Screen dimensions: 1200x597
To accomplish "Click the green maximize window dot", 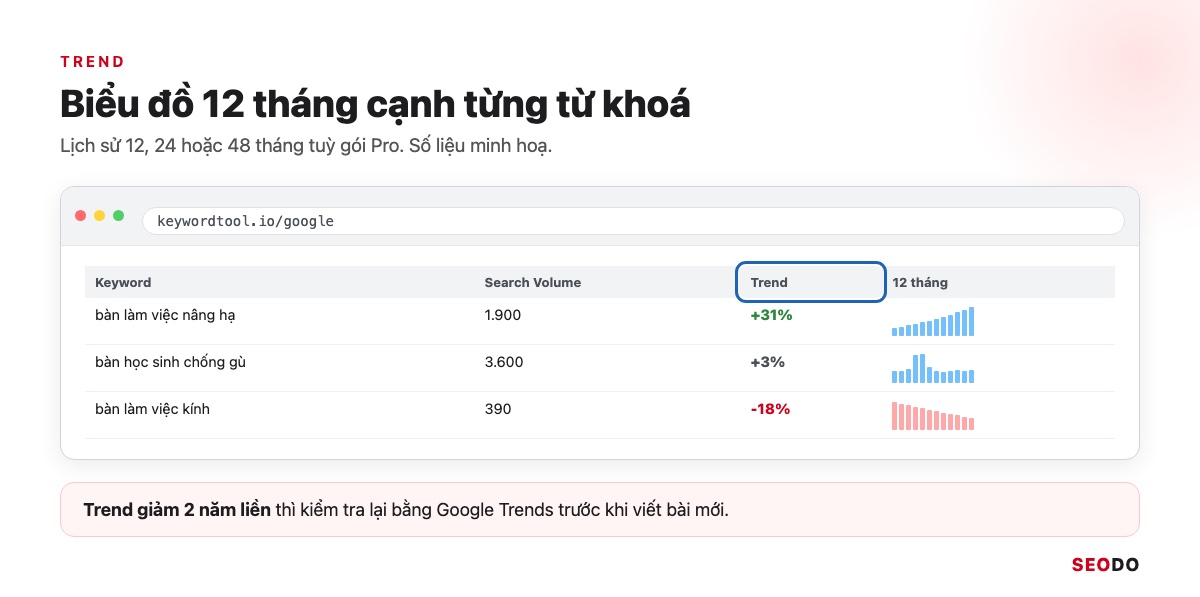I will click(119, 216).
